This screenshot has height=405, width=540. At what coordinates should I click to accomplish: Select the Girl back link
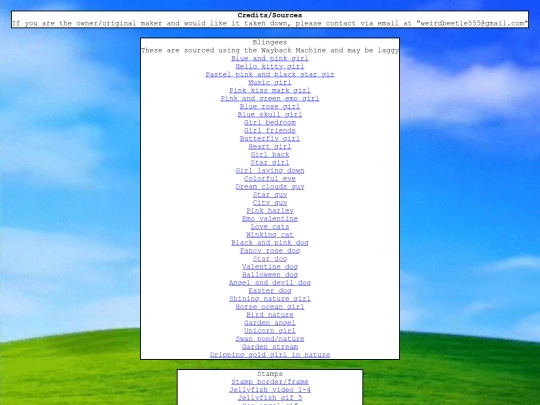[x=270, y=154]
